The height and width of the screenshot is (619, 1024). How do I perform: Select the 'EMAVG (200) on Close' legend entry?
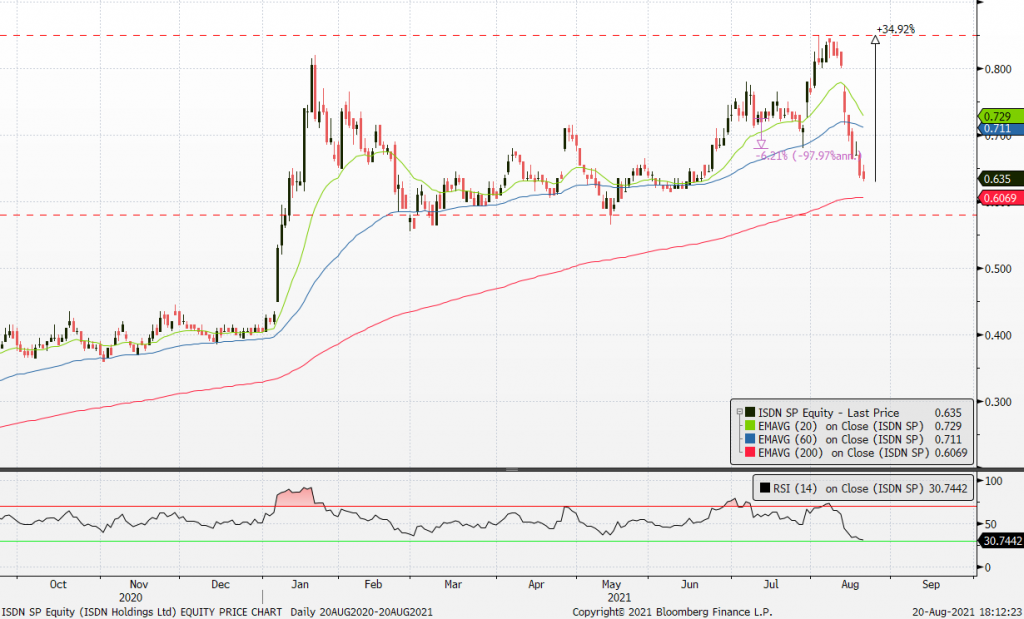tap(844, 452)
